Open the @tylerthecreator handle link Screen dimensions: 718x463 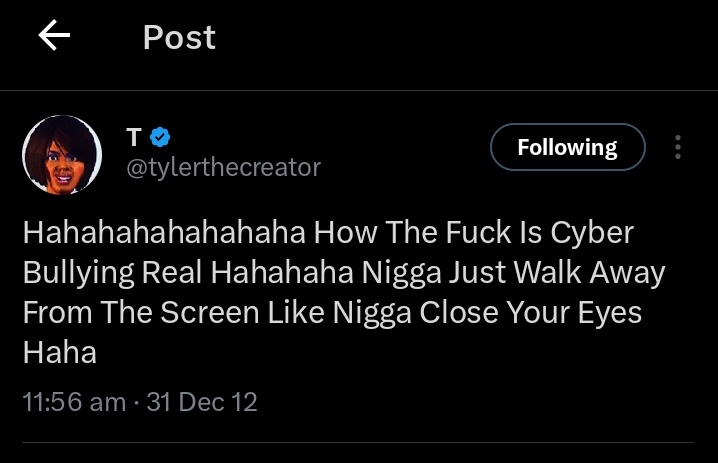click(223, 167)
